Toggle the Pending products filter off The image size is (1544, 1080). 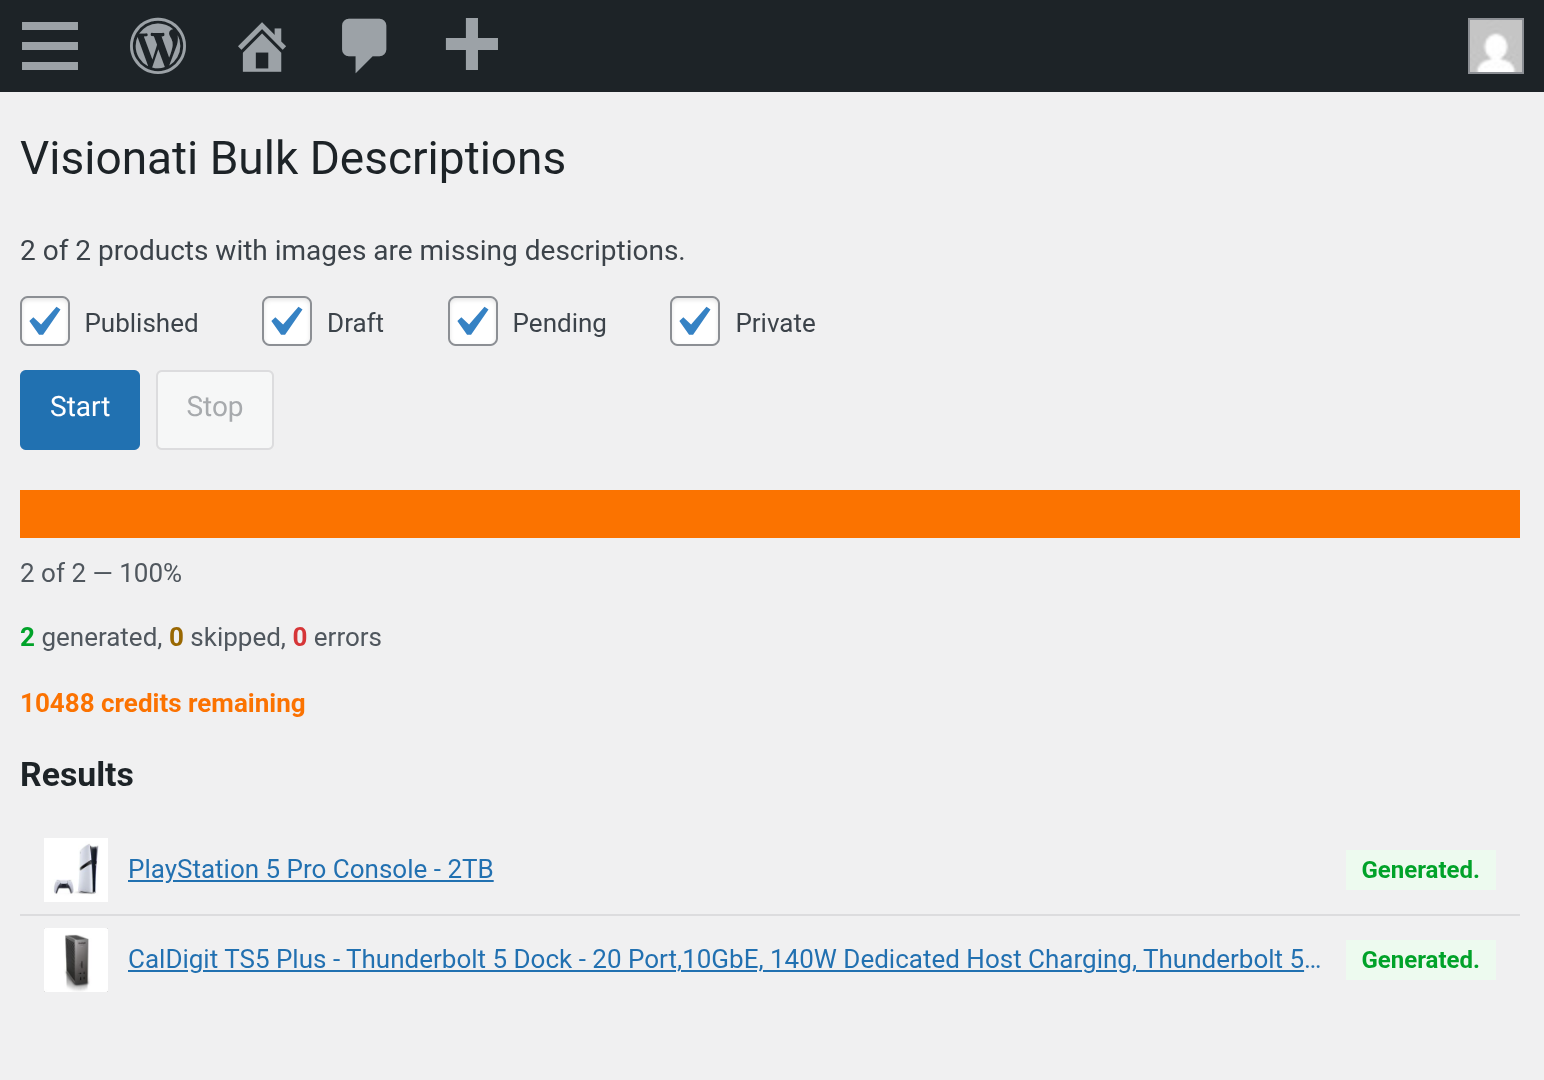pos(472,321)
